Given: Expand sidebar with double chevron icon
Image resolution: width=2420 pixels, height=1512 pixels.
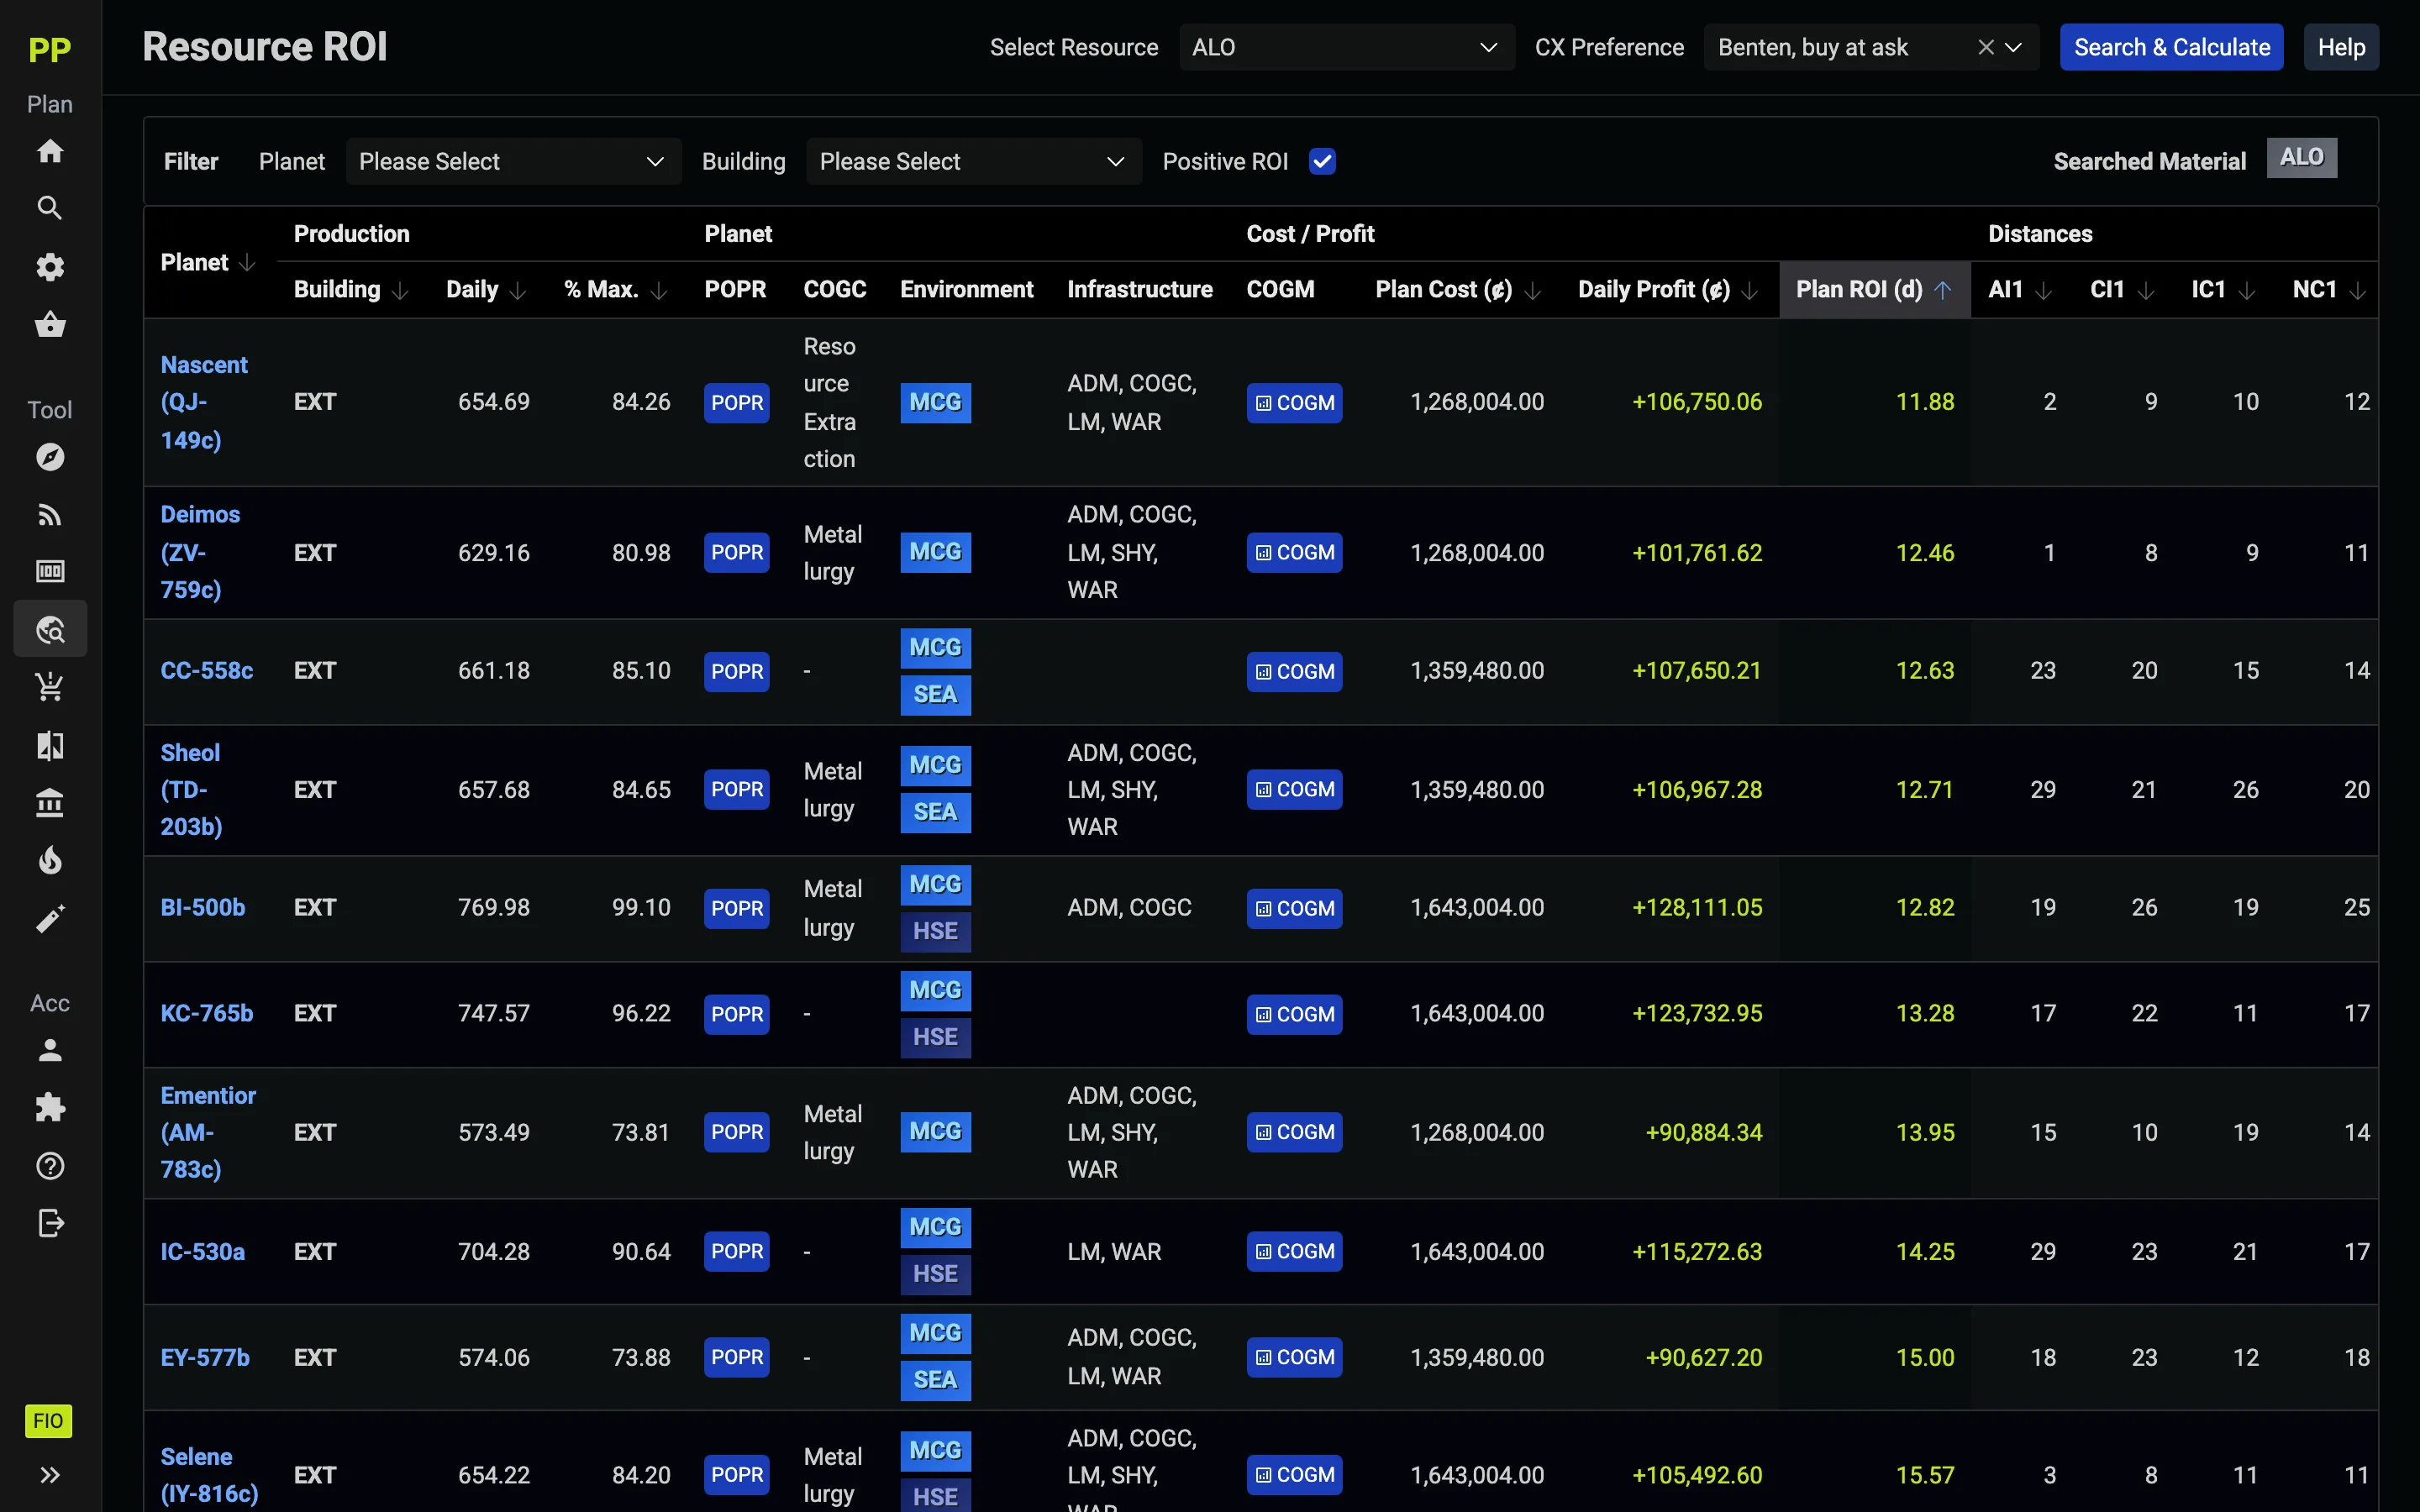Looking at the screenshot, I should point(50,1475).
